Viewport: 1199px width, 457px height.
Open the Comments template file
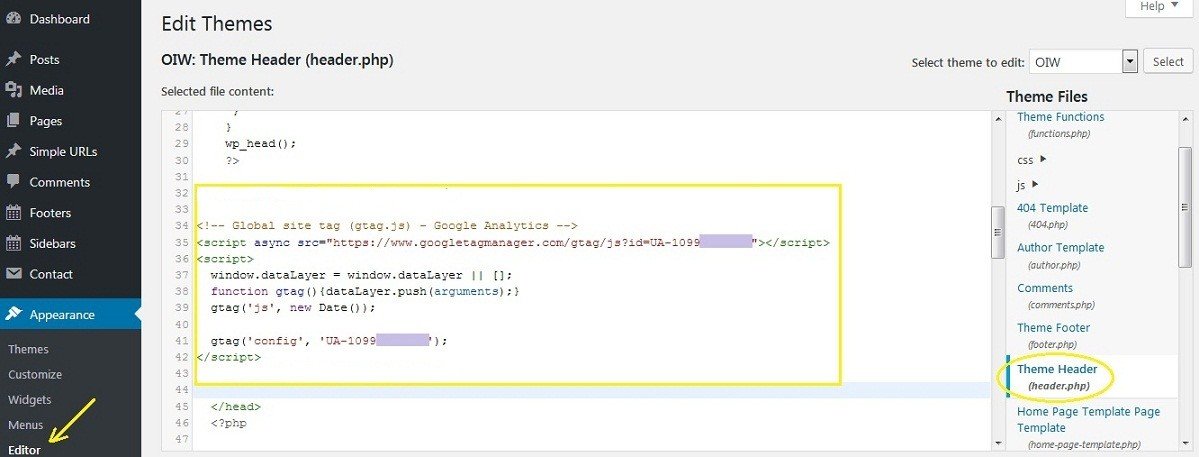tap(1045, 288)
